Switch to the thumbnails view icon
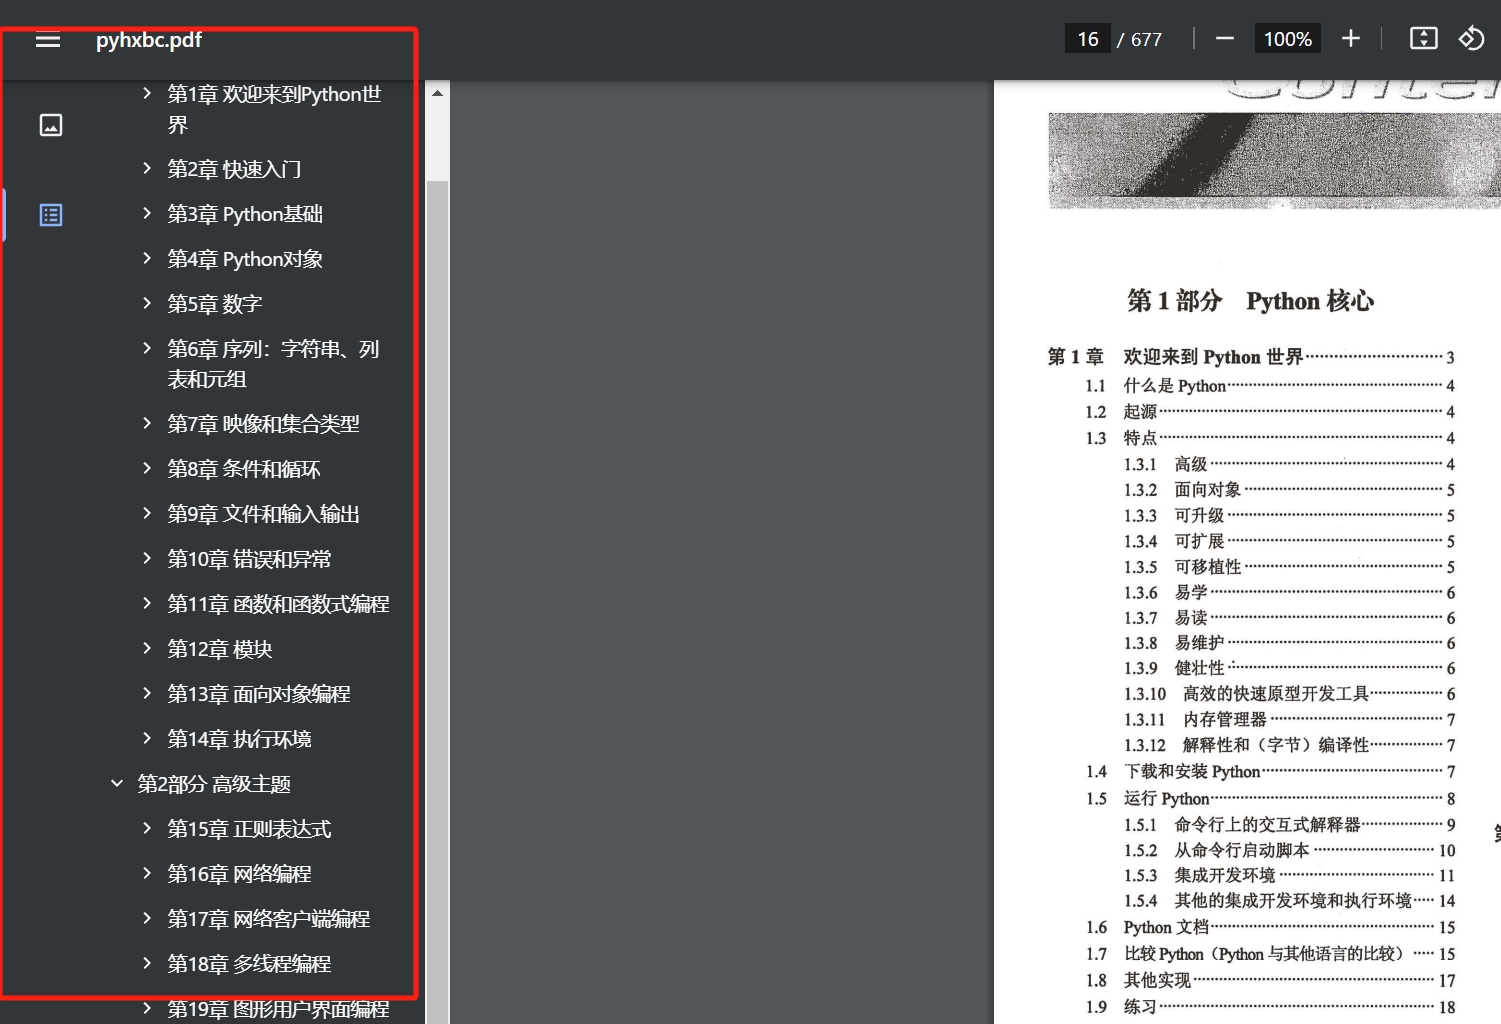 (51, 125)
